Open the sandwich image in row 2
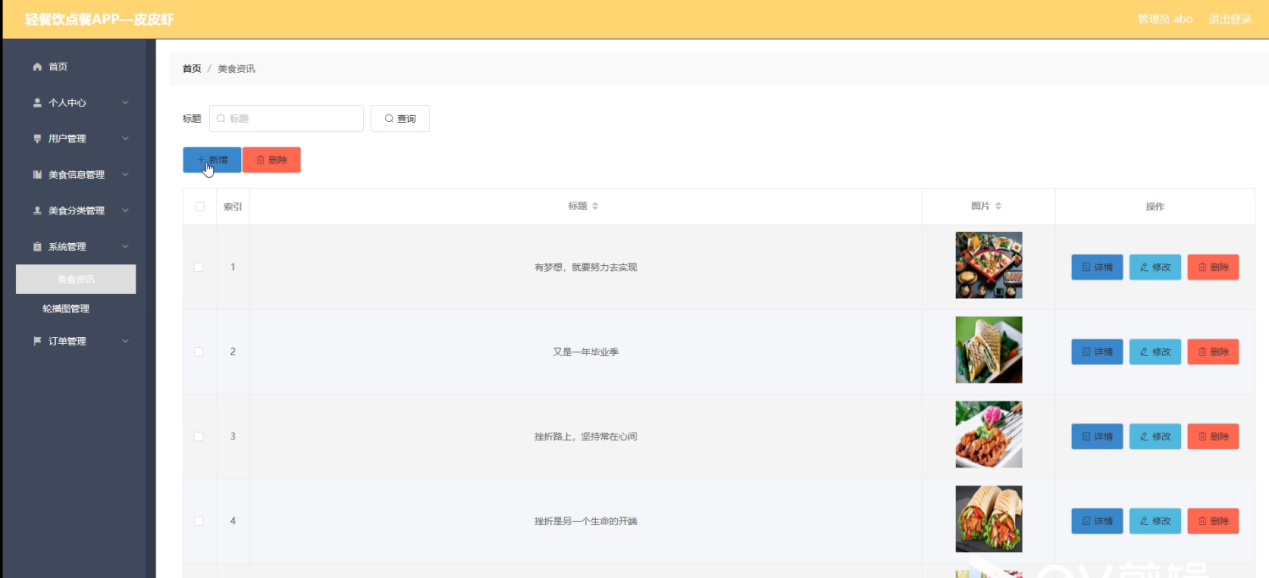This screenshot has width=1269, height=578. [x=989, y=350]
